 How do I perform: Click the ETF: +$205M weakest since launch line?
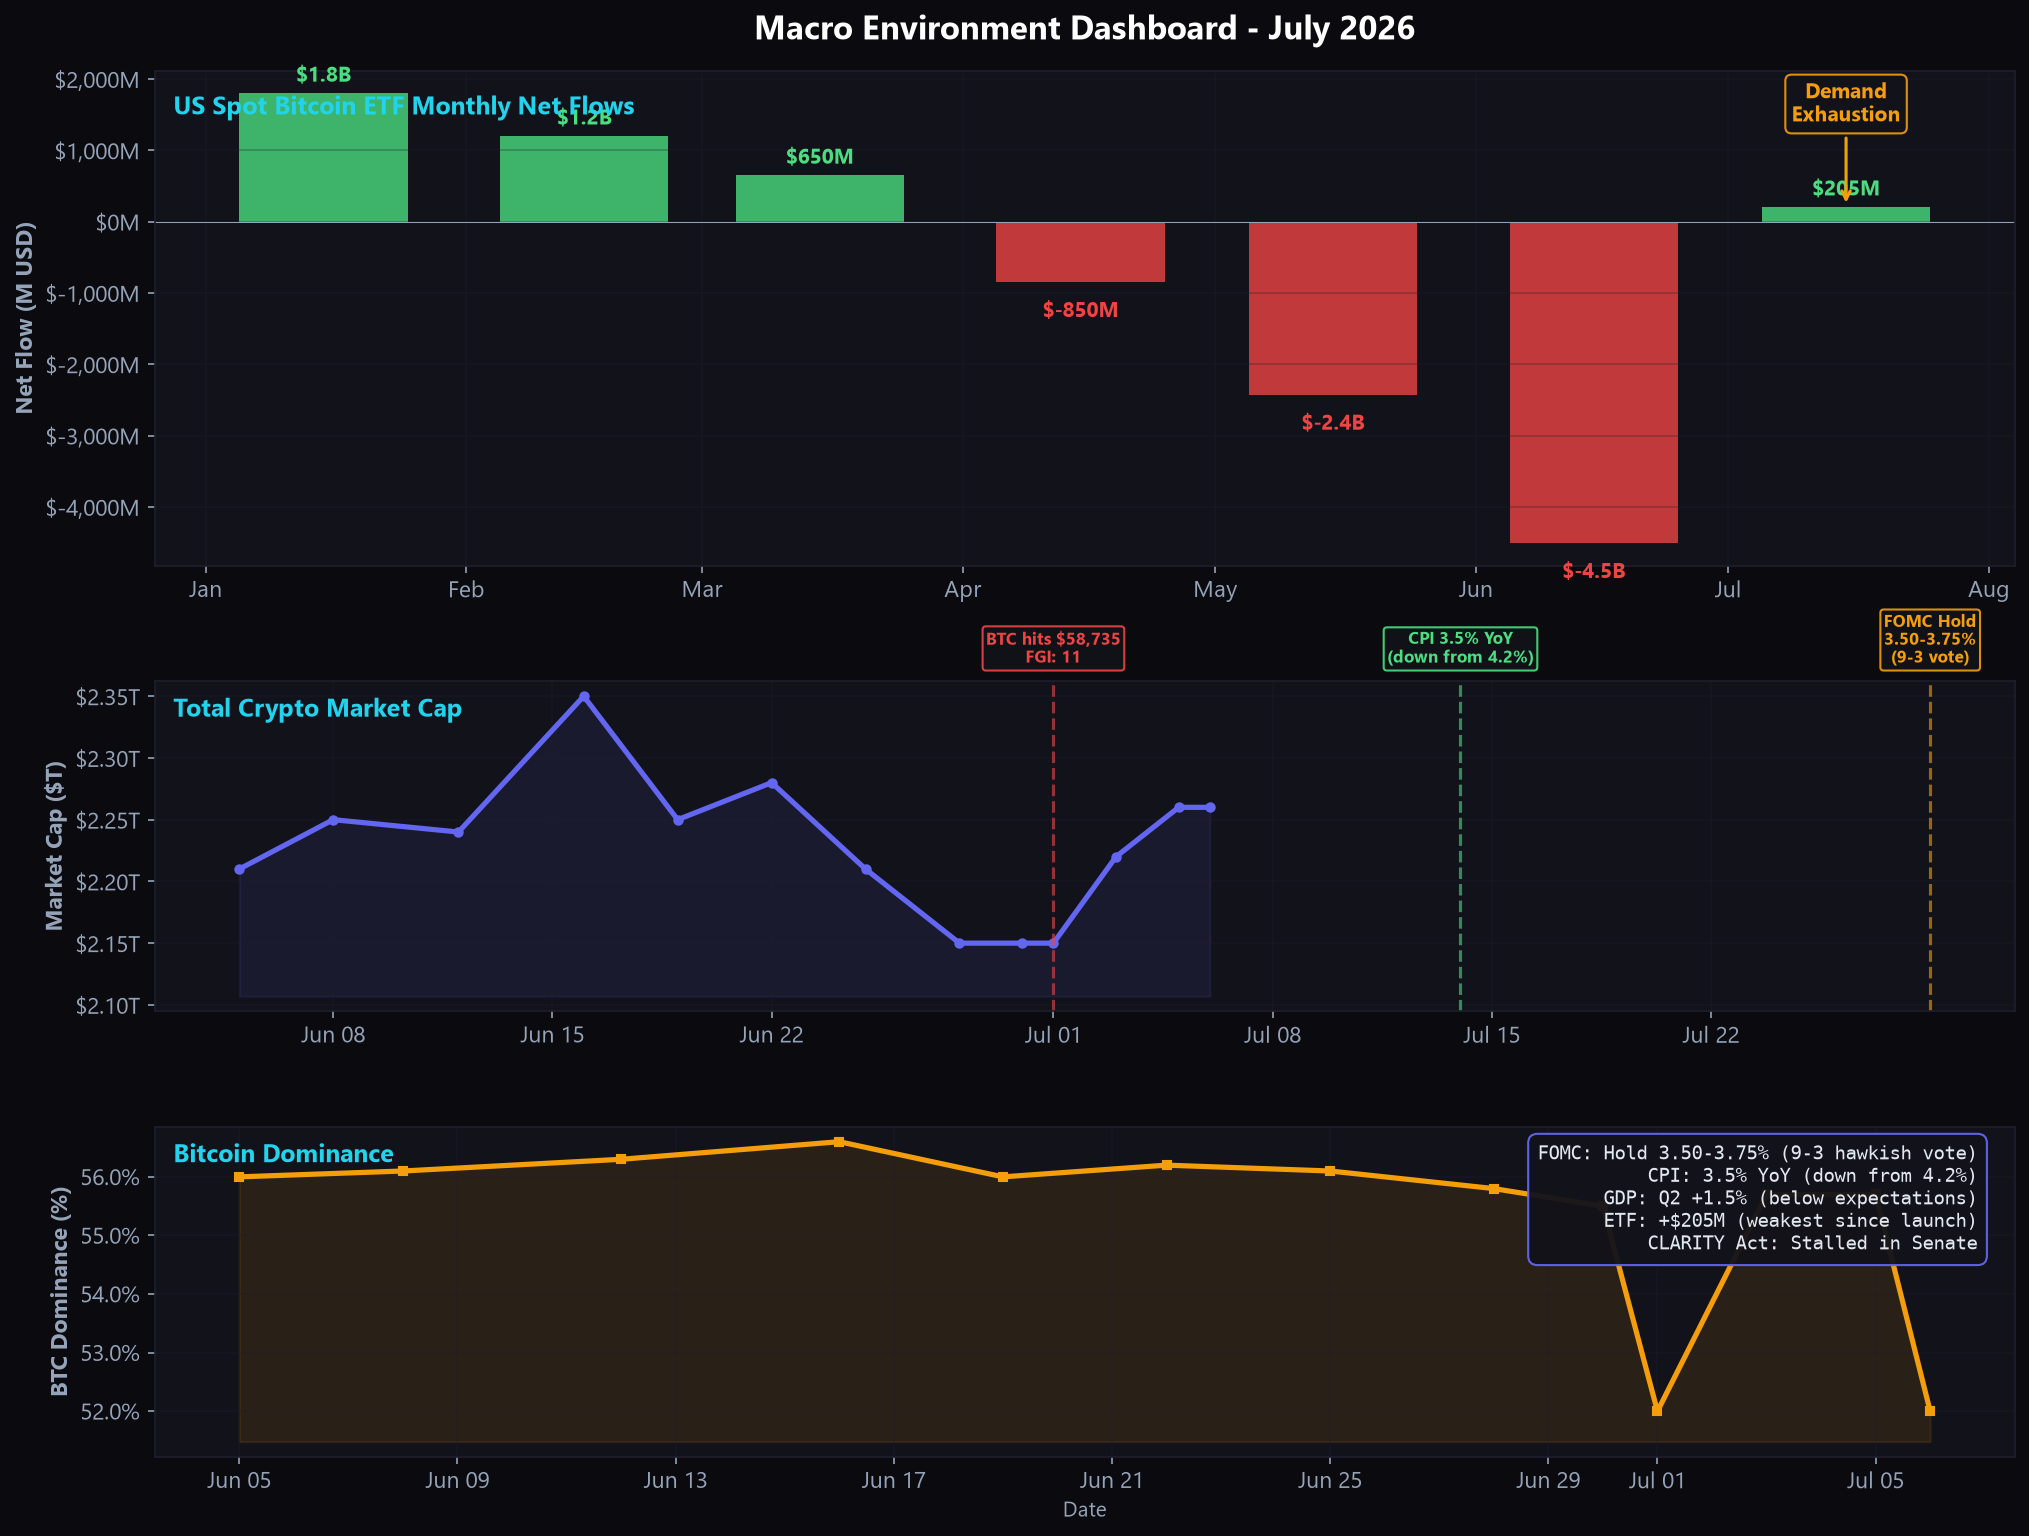(x=1790, y=1221)
